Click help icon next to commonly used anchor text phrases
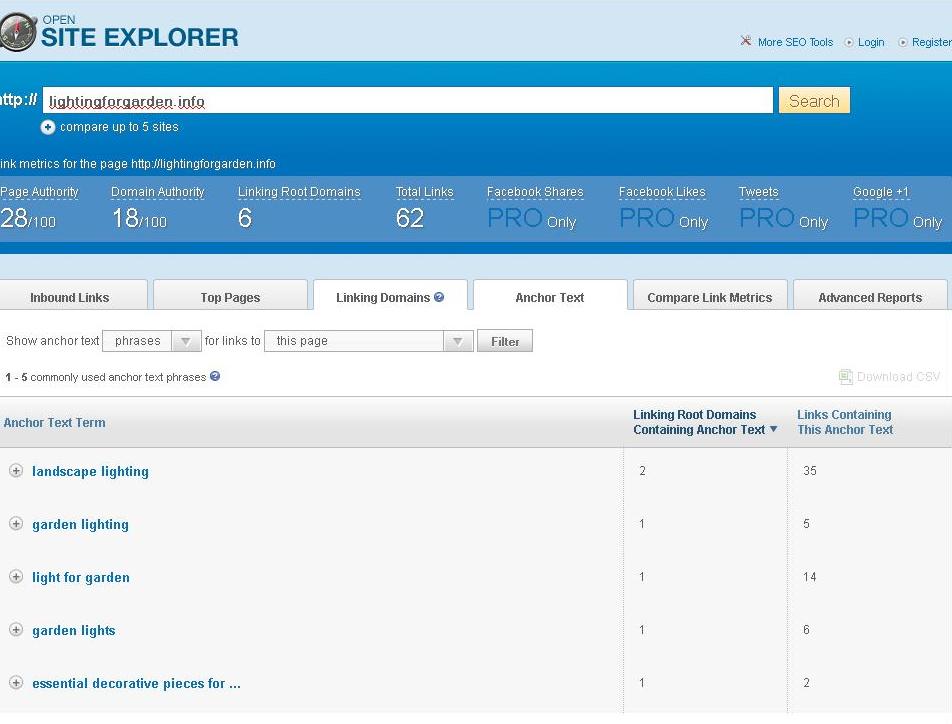Image resolution: width=952 pixels, height=724 pixels. [x=215, y=377]
